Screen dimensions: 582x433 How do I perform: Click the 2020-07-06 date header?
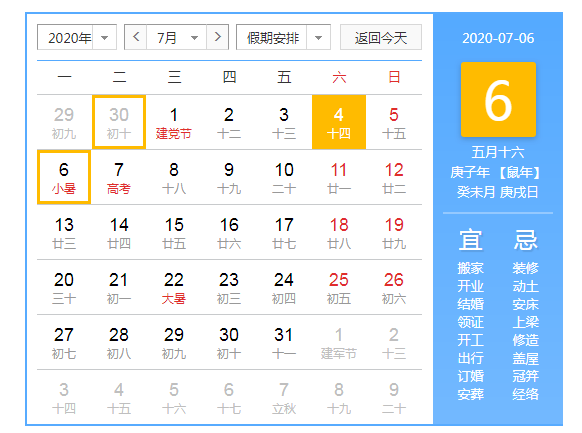point(498,38)
